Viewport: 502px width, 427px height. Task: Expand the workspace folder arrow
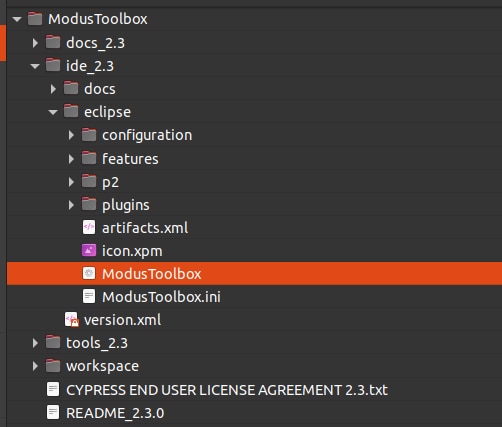point(35,366)
